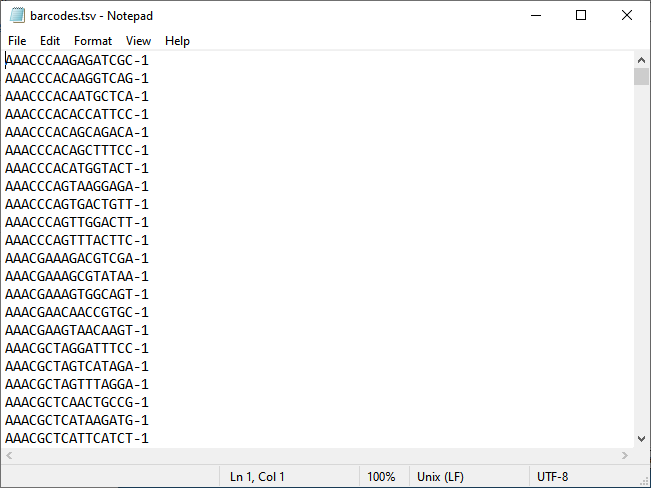Click the line AAACGAAAGCGTATAA-1

[77, 276]
